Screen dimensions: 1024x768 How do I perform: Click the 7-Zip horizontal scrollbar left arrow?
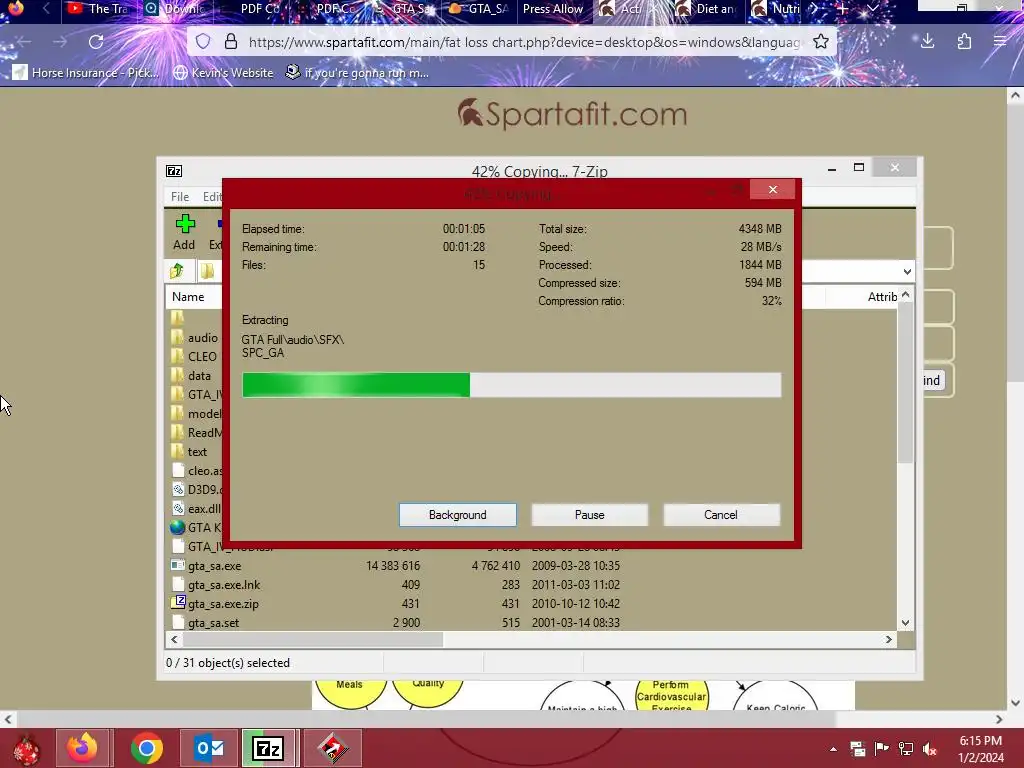point(174,639)
